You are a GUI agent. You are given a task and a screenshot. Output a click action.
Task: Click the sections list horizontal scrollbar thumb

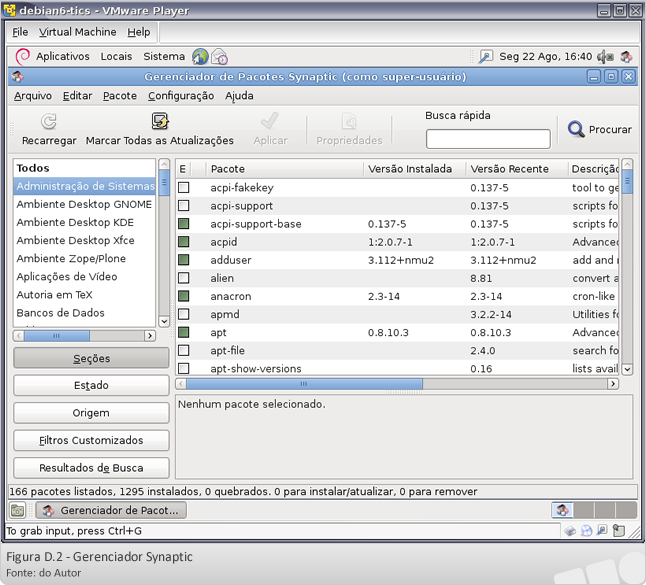click(x=57, y=336)
